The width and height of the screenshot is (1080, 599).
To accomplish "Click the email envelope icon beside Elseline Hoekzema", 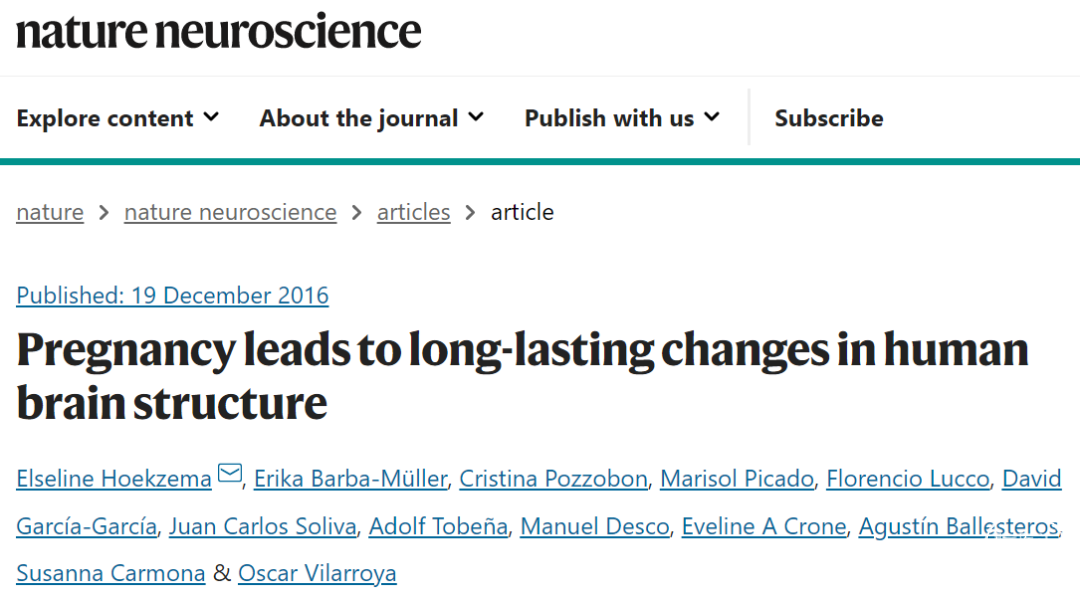I will coord(230,474).
